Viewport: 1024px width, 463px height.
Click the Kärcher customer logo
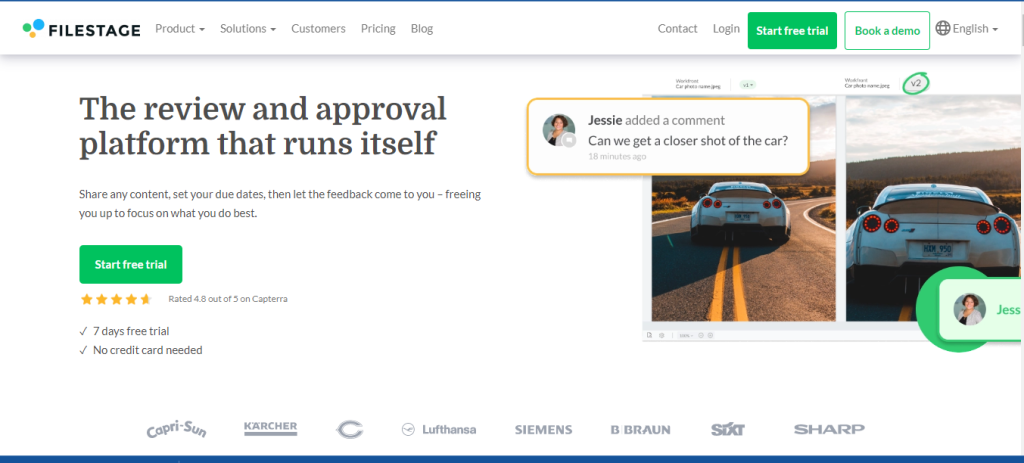[270, 428]
